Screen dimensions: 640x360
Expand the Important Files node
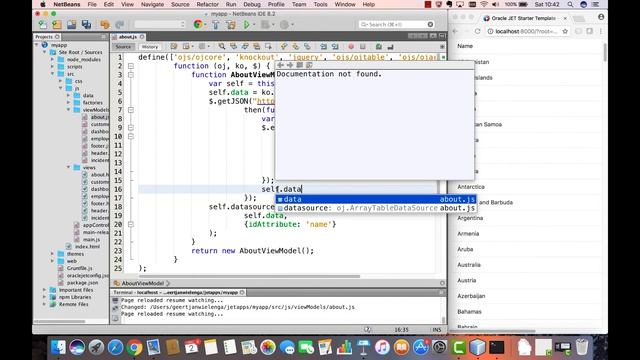coord(44,290)
